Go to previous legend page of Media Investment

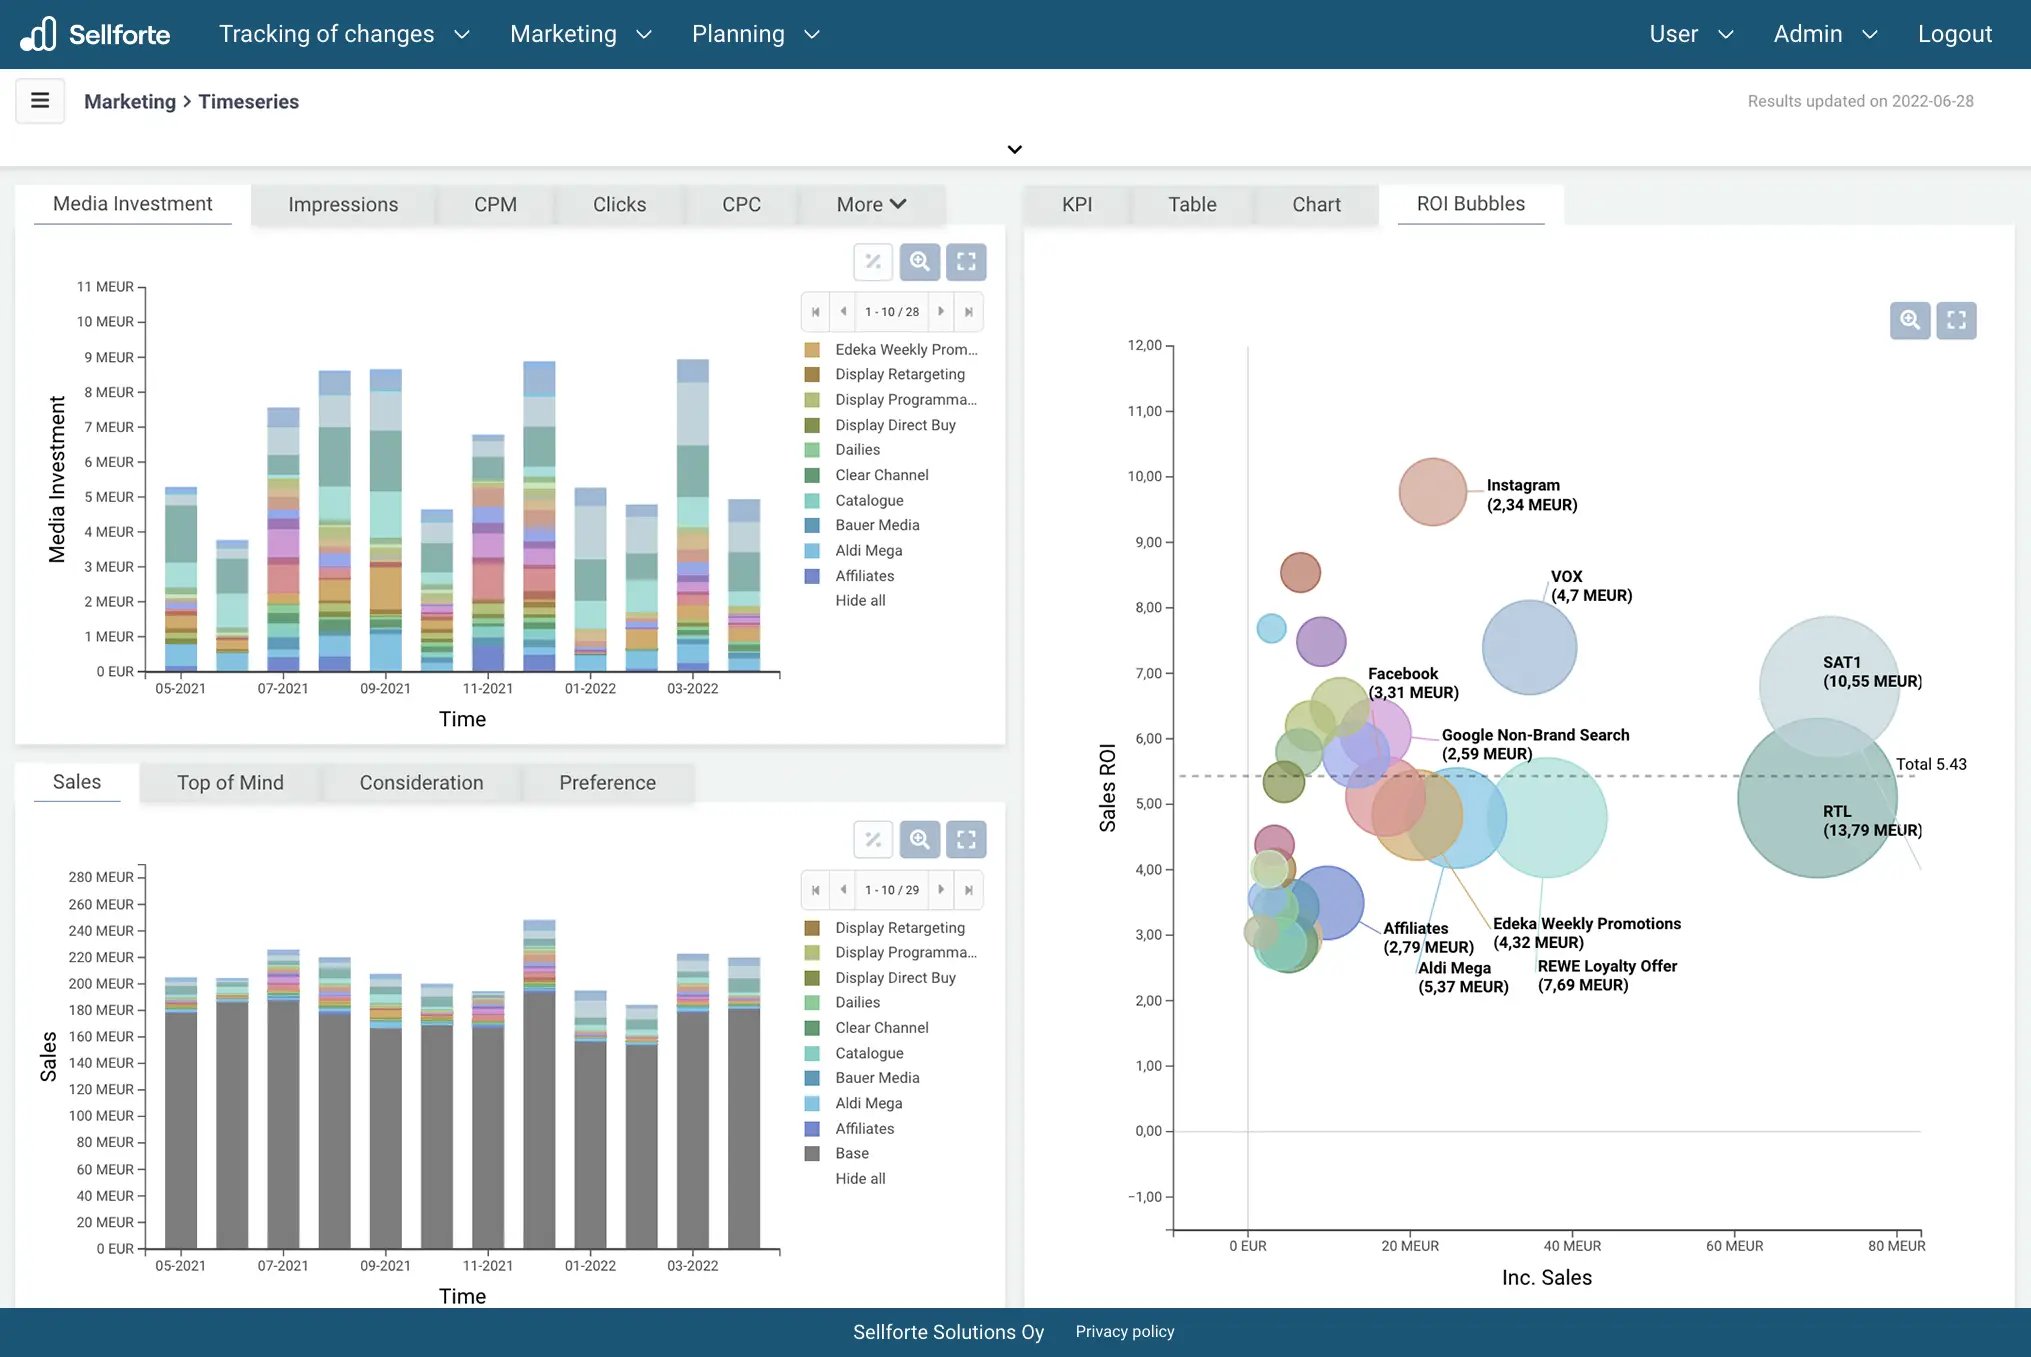point(843,312)
